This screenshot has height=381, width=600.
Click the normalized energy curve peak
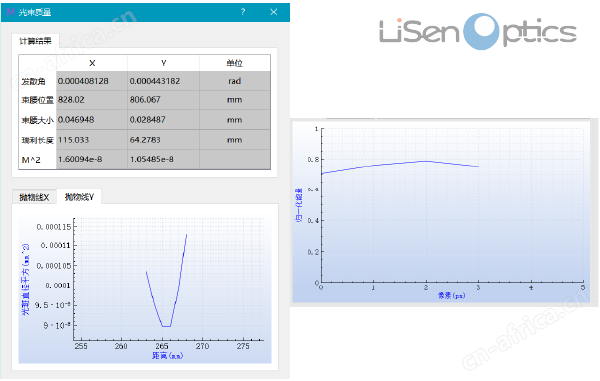pos(426,161)
